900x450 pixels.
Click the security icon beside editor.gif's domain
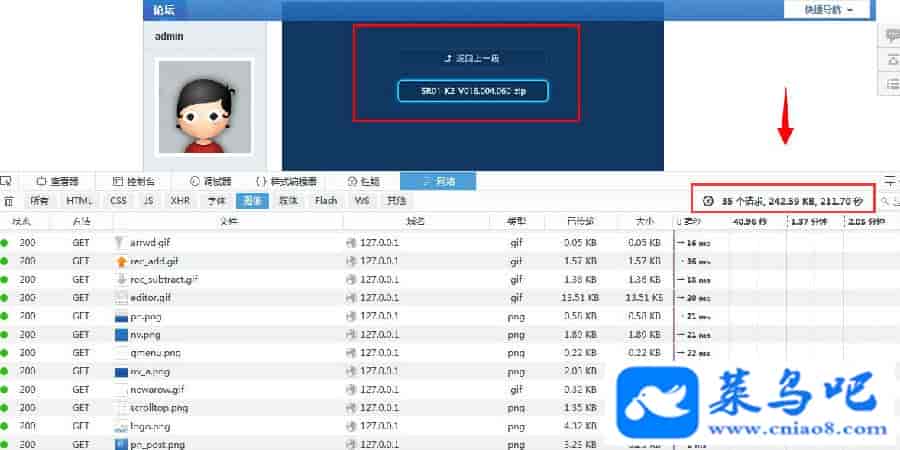tap(351, 298)
